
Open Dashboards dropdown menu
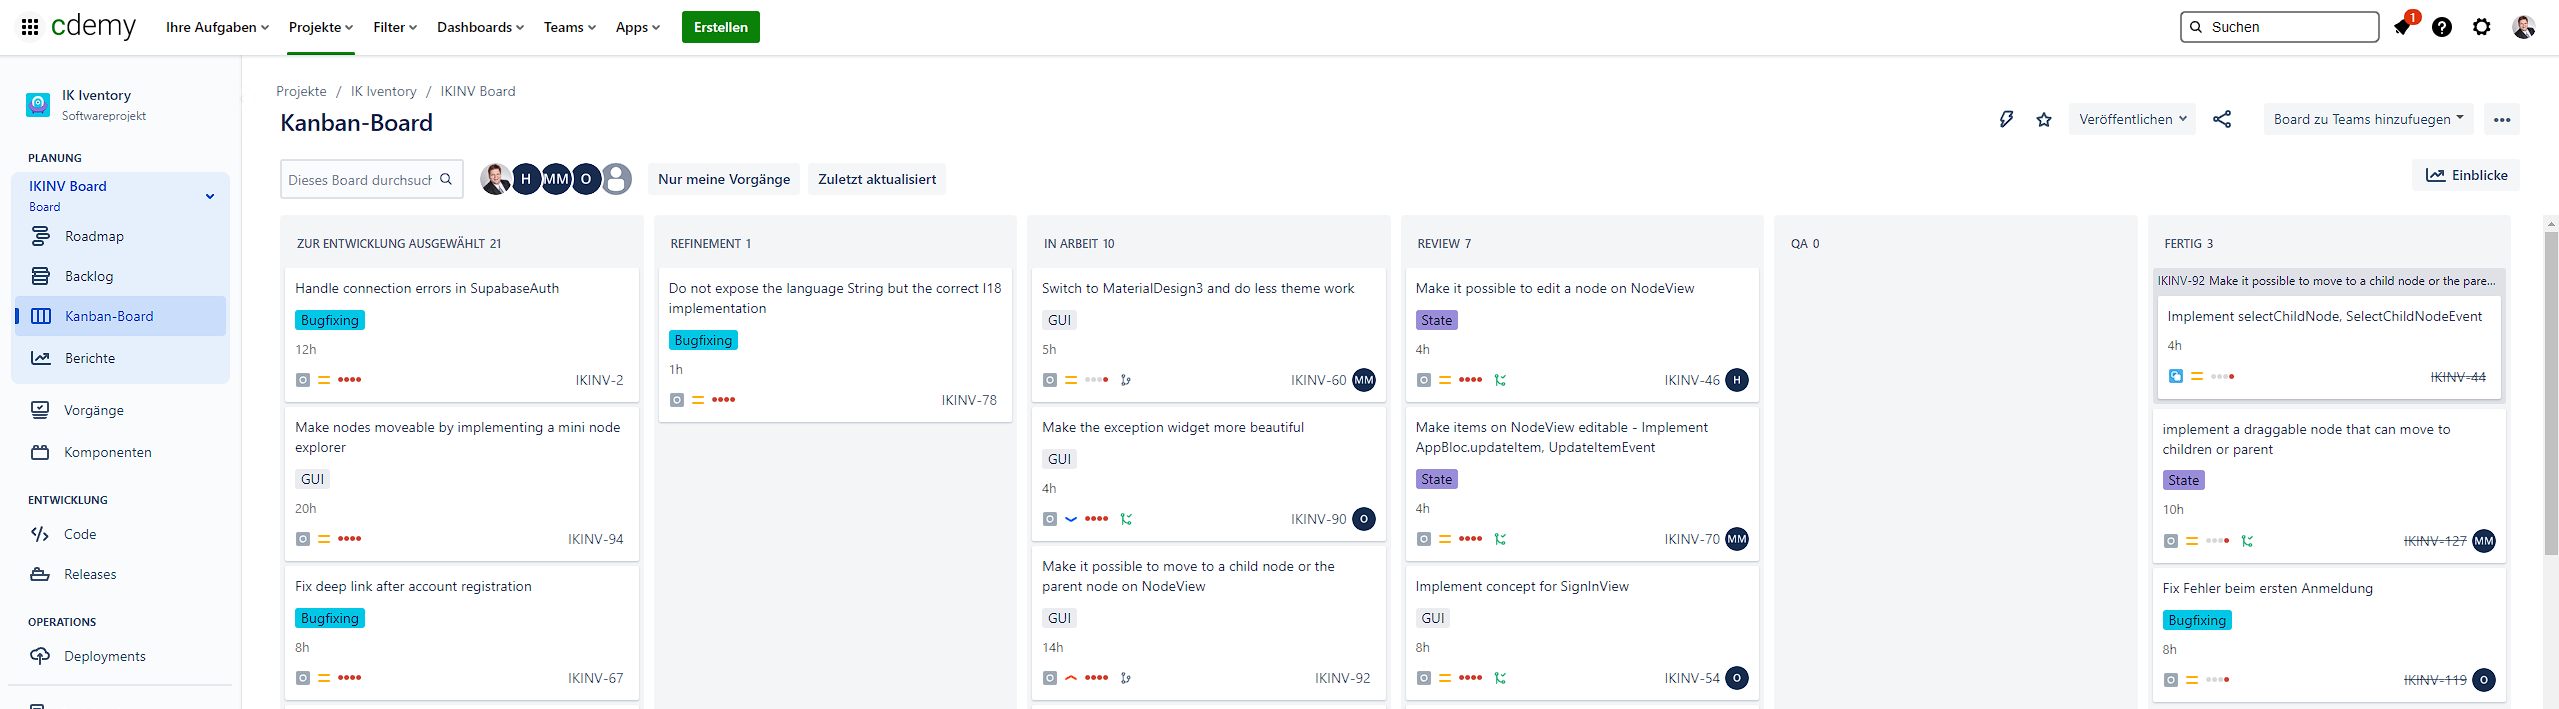(480, 27)
